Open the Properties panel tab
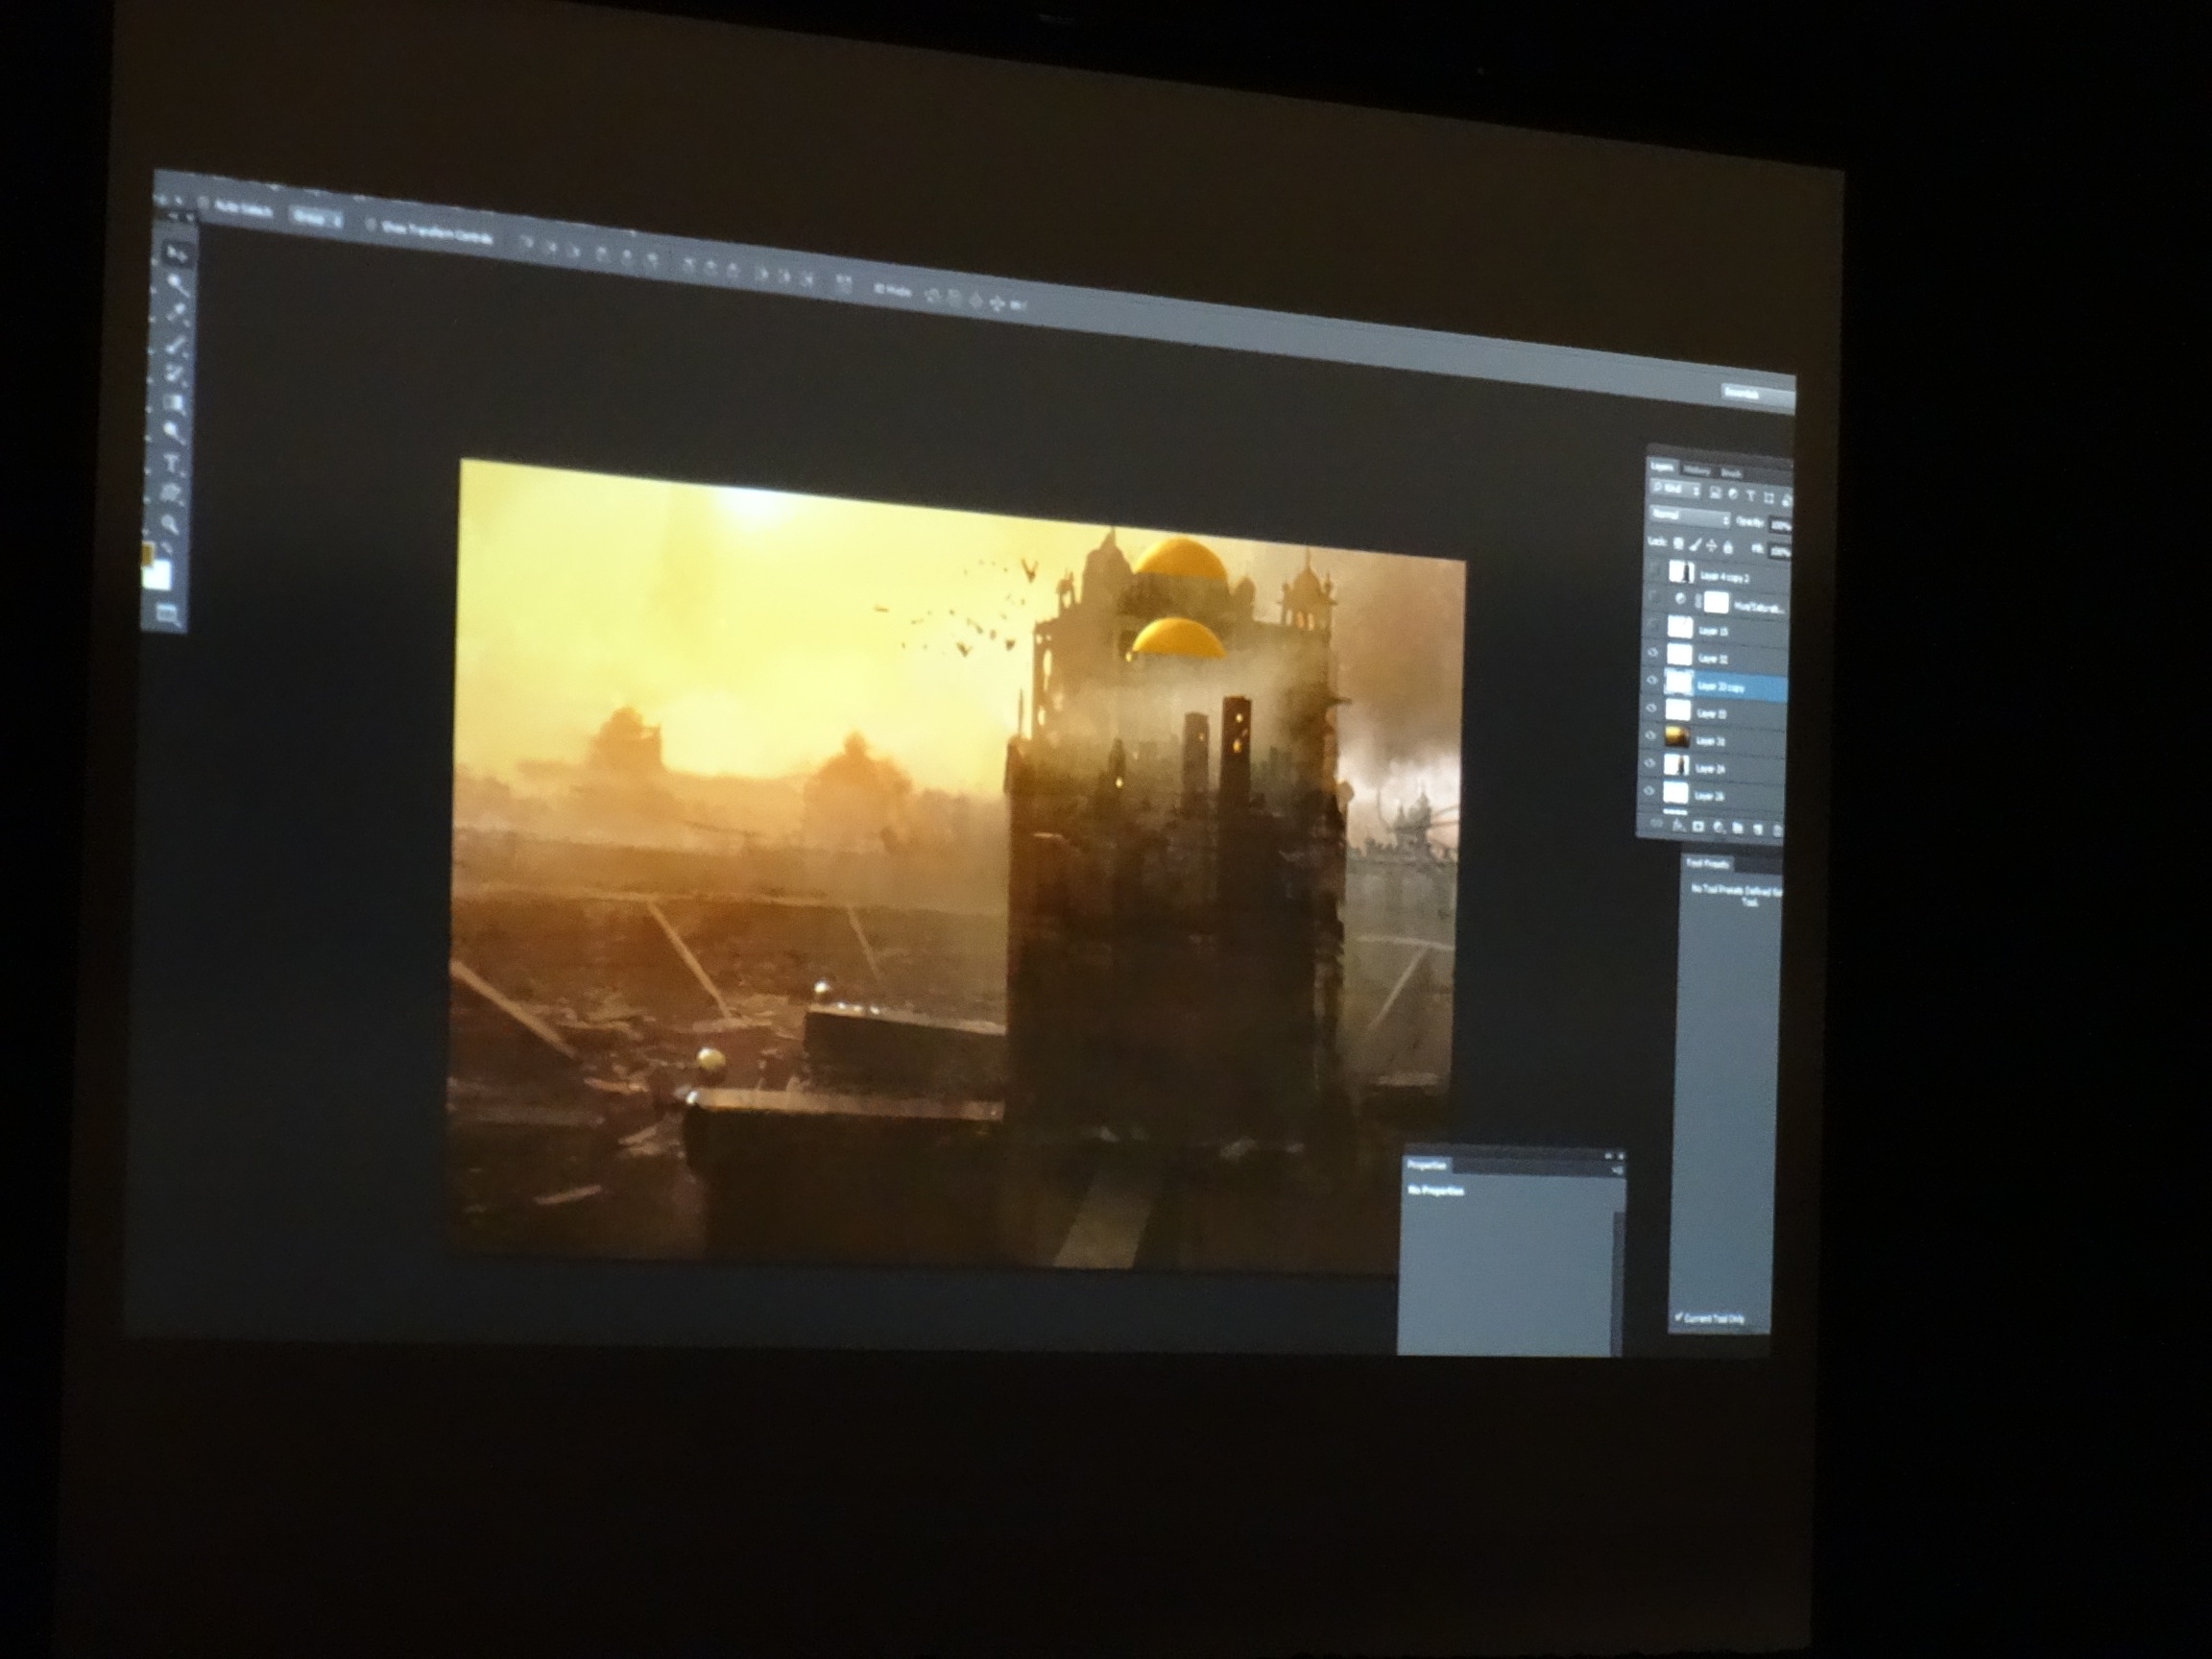2212x1659 pixels. click(1427, 1165)
